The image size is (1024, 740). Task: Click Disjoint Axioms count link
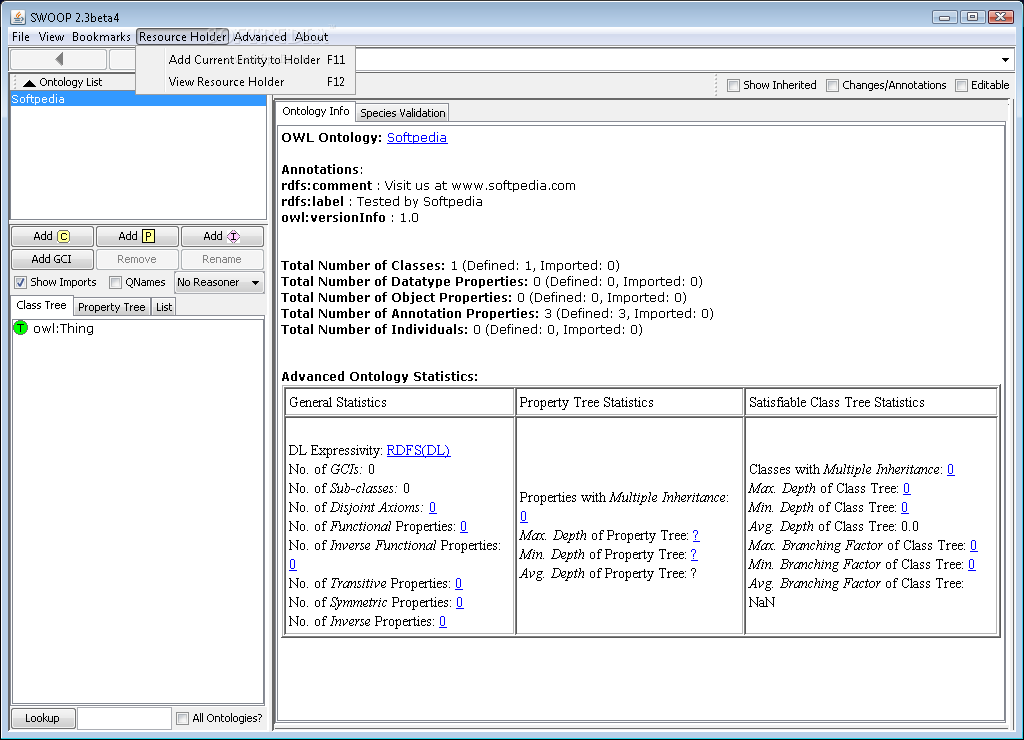(x=432, y=507)
